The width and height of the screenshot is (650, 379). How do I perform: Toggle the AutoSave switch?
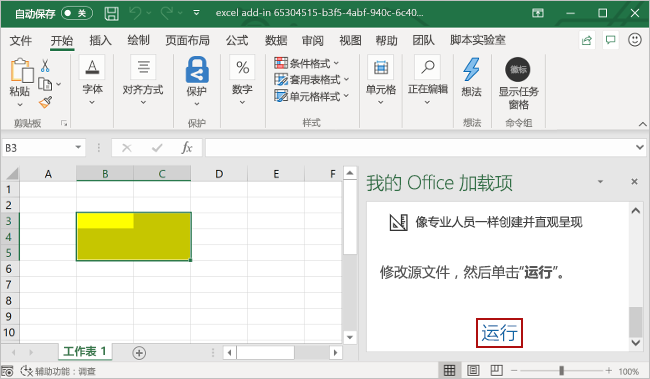point(77,13)
